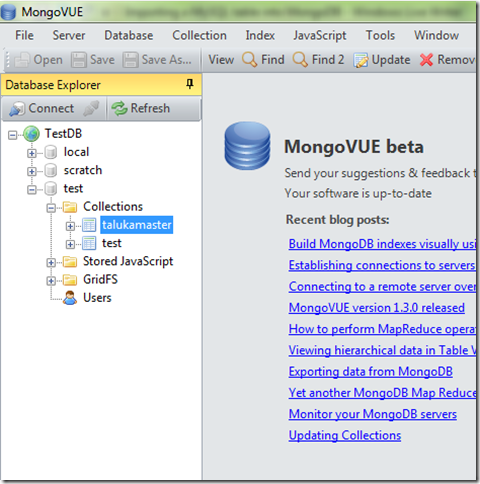Click the Database Explorer panel title

[53, 85]
